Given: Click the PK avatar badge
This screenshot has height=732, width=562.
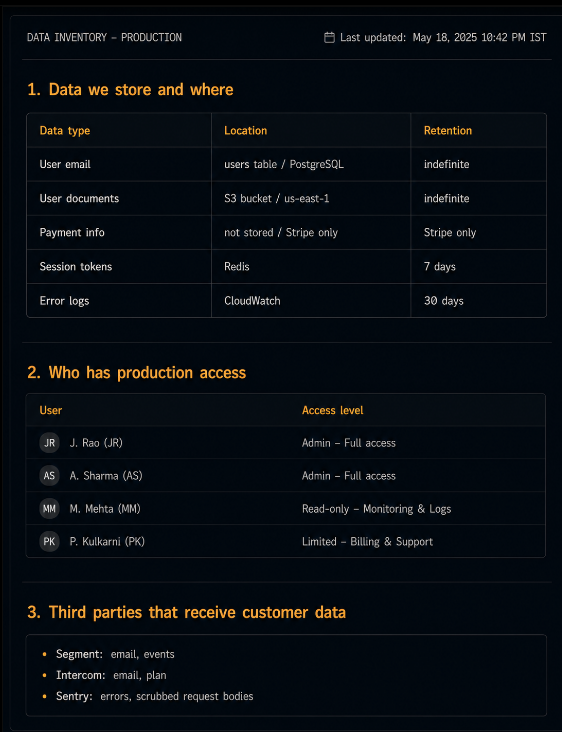Looking at the screenshot, I should coord(49,542).
